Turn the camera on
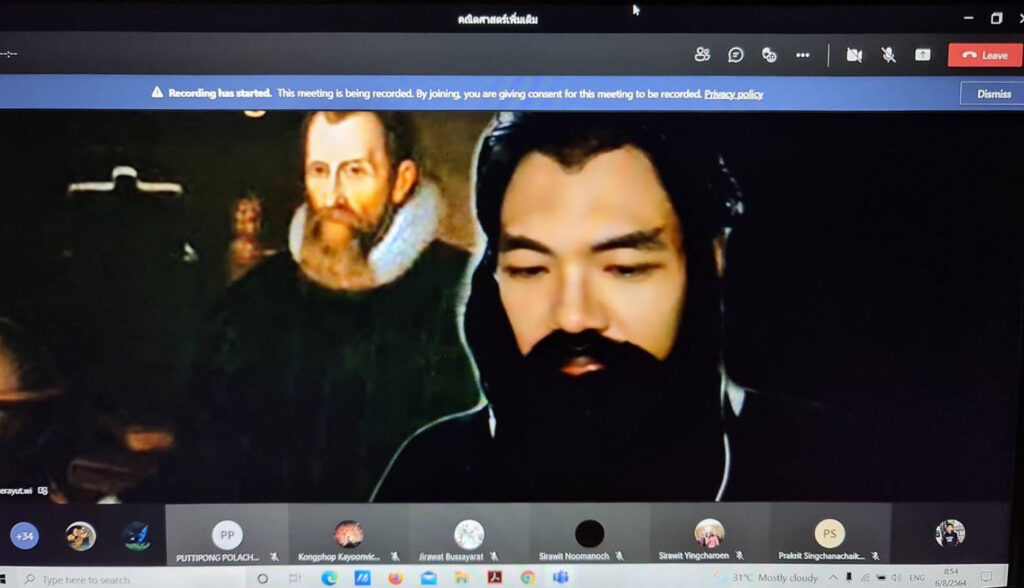 [854, 56]
